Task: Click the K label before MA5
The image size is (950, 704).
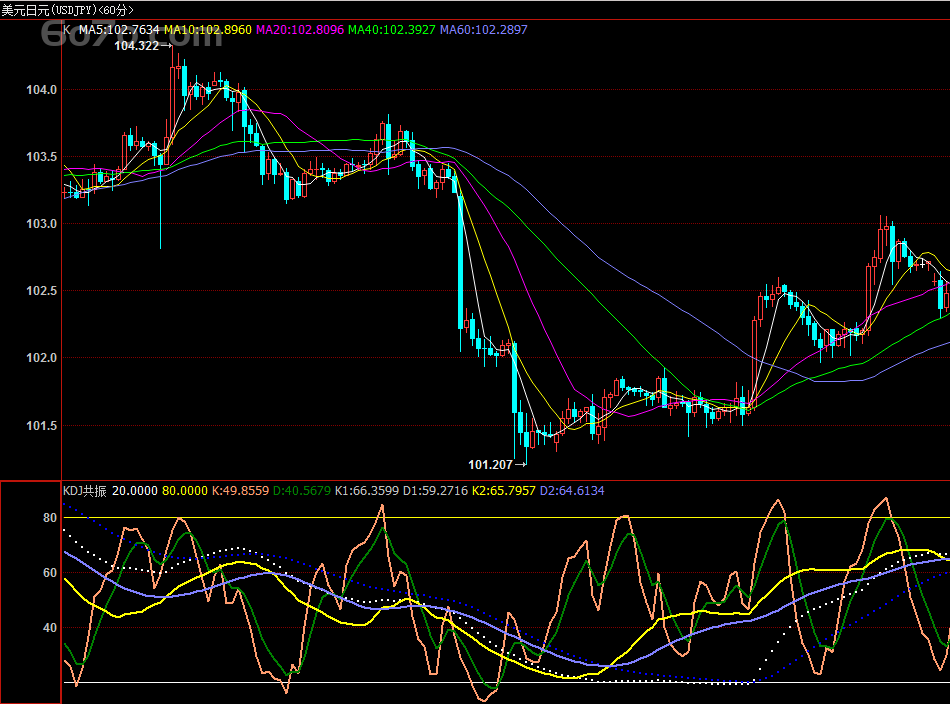Action: (67, 30)
